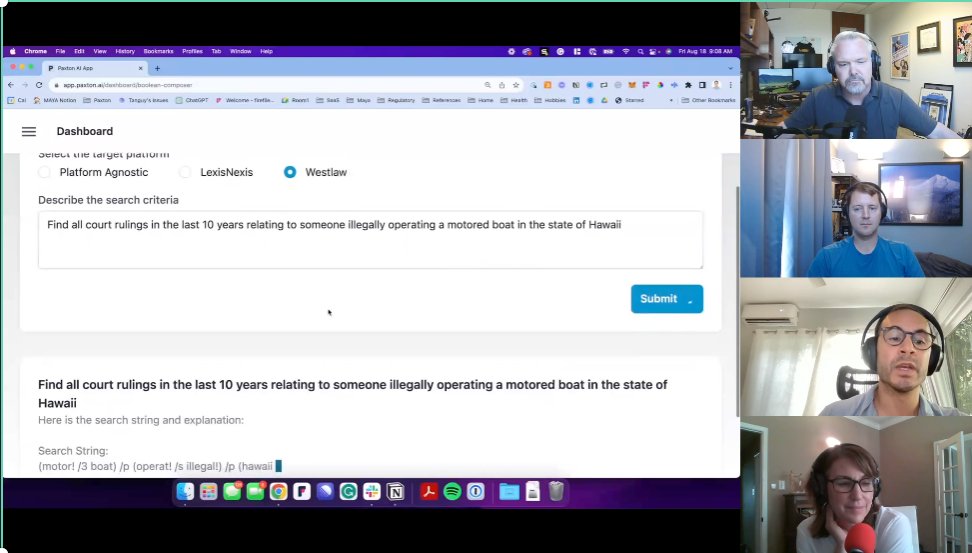Expand the tab search chevron
972x553 pixels.
coord(730,68)
